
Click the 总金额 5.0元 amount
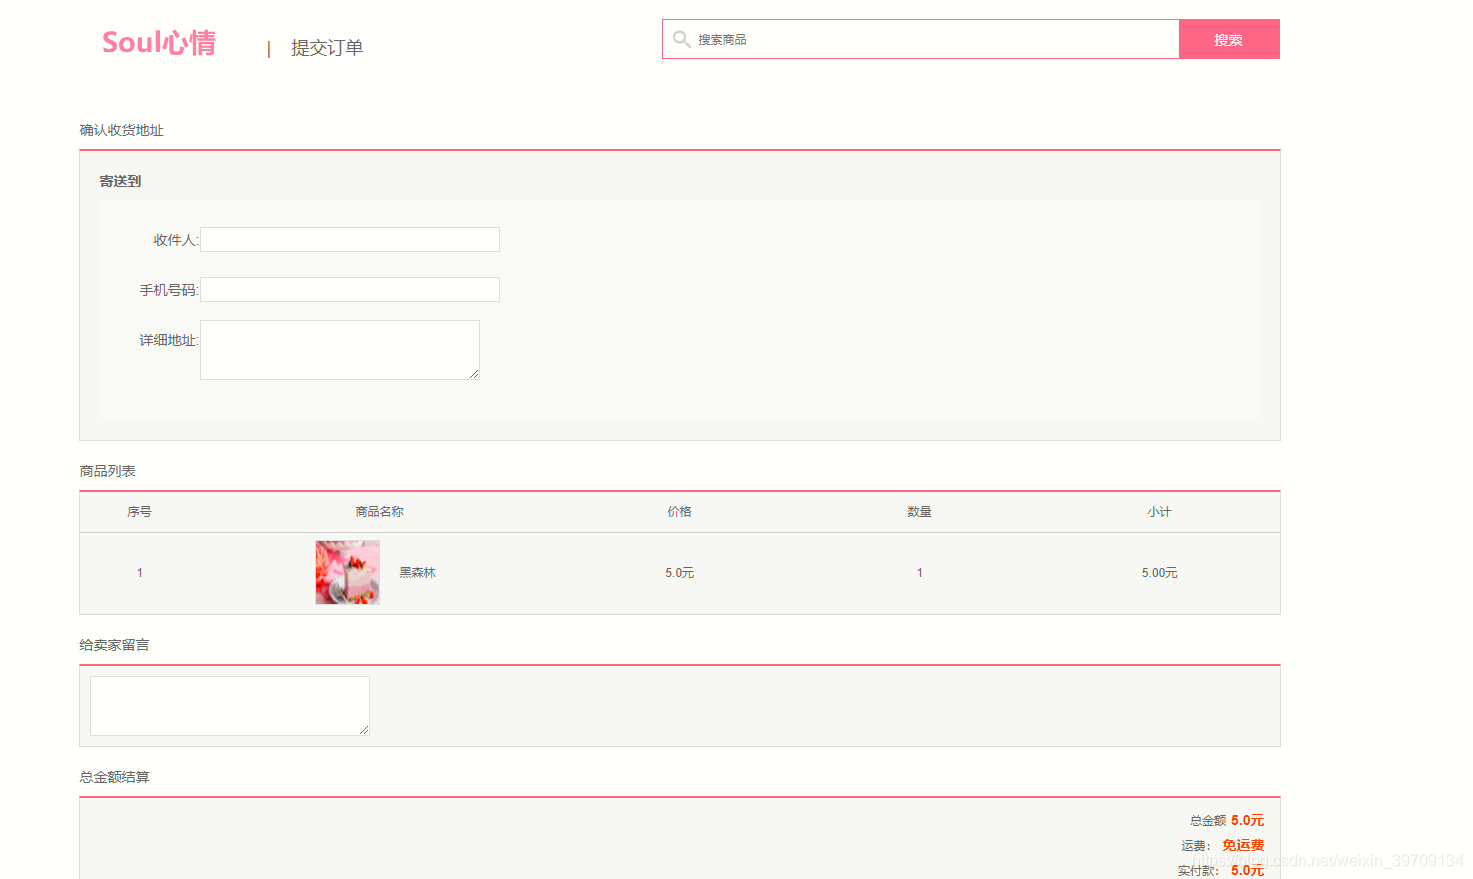click(x=1247, y=820)
